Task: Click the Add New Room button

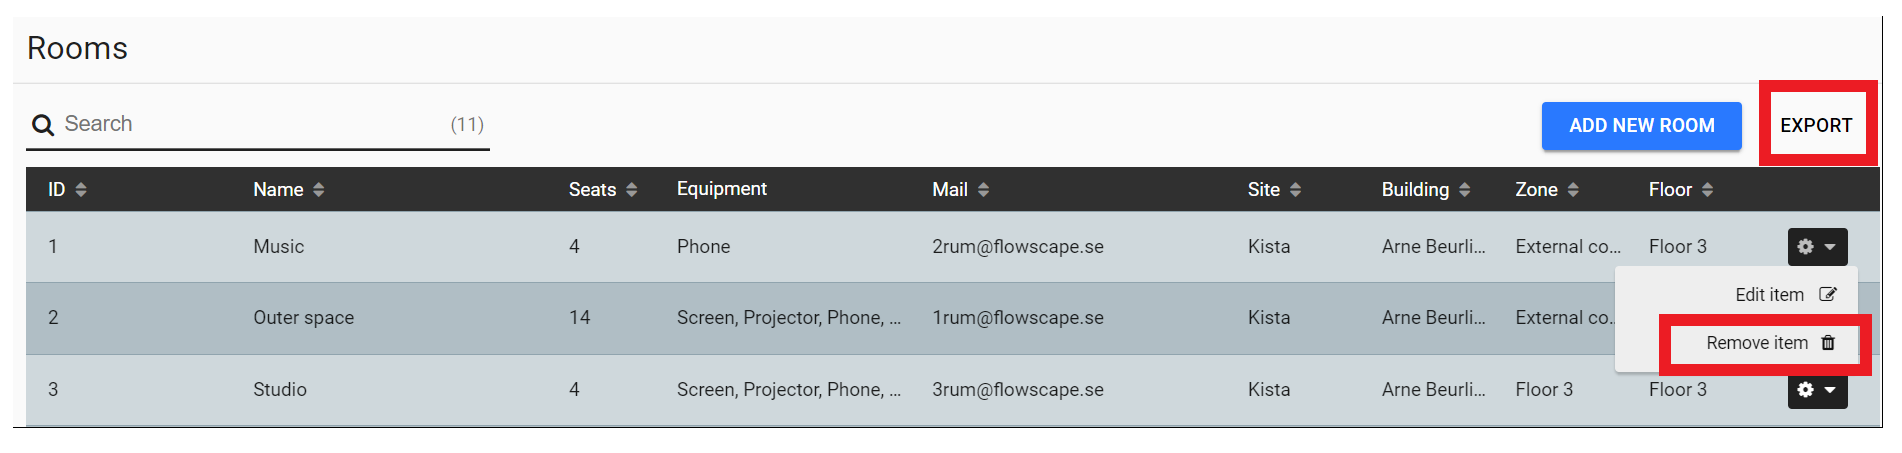Action: click(x=1641, y=126)
